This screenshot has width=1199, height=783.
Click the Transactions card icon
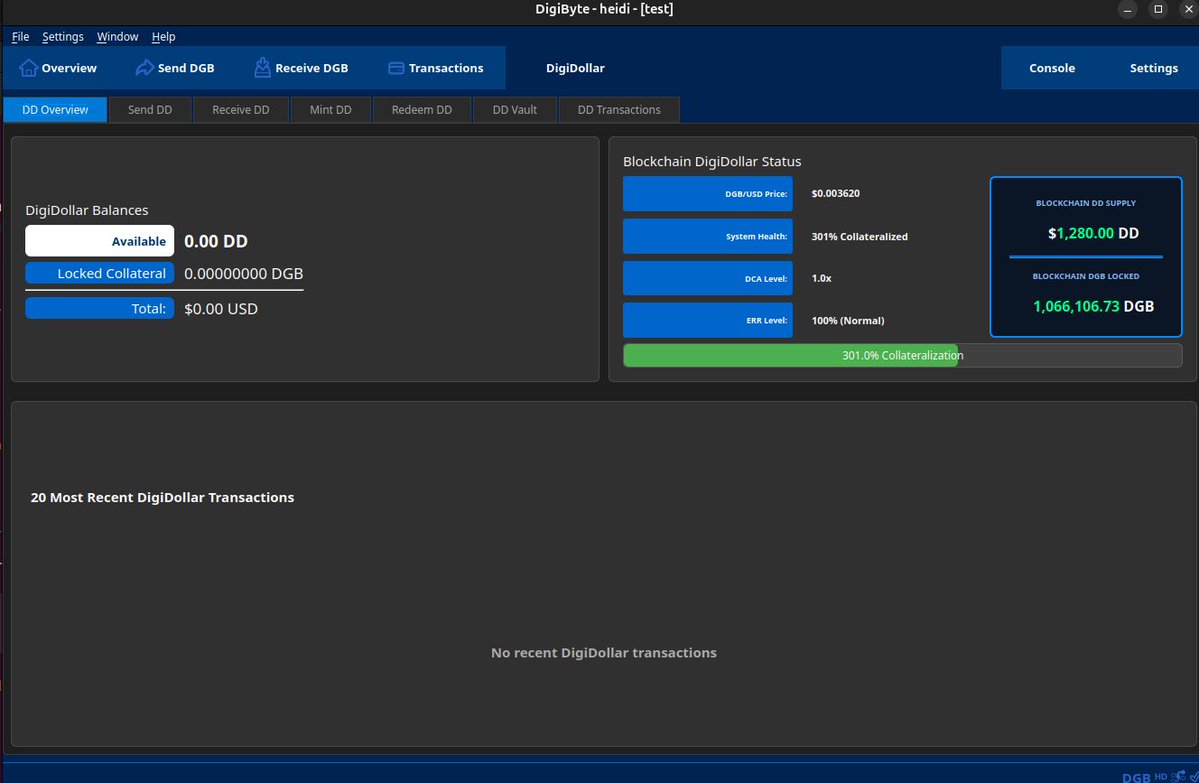(x=396, y=68)
